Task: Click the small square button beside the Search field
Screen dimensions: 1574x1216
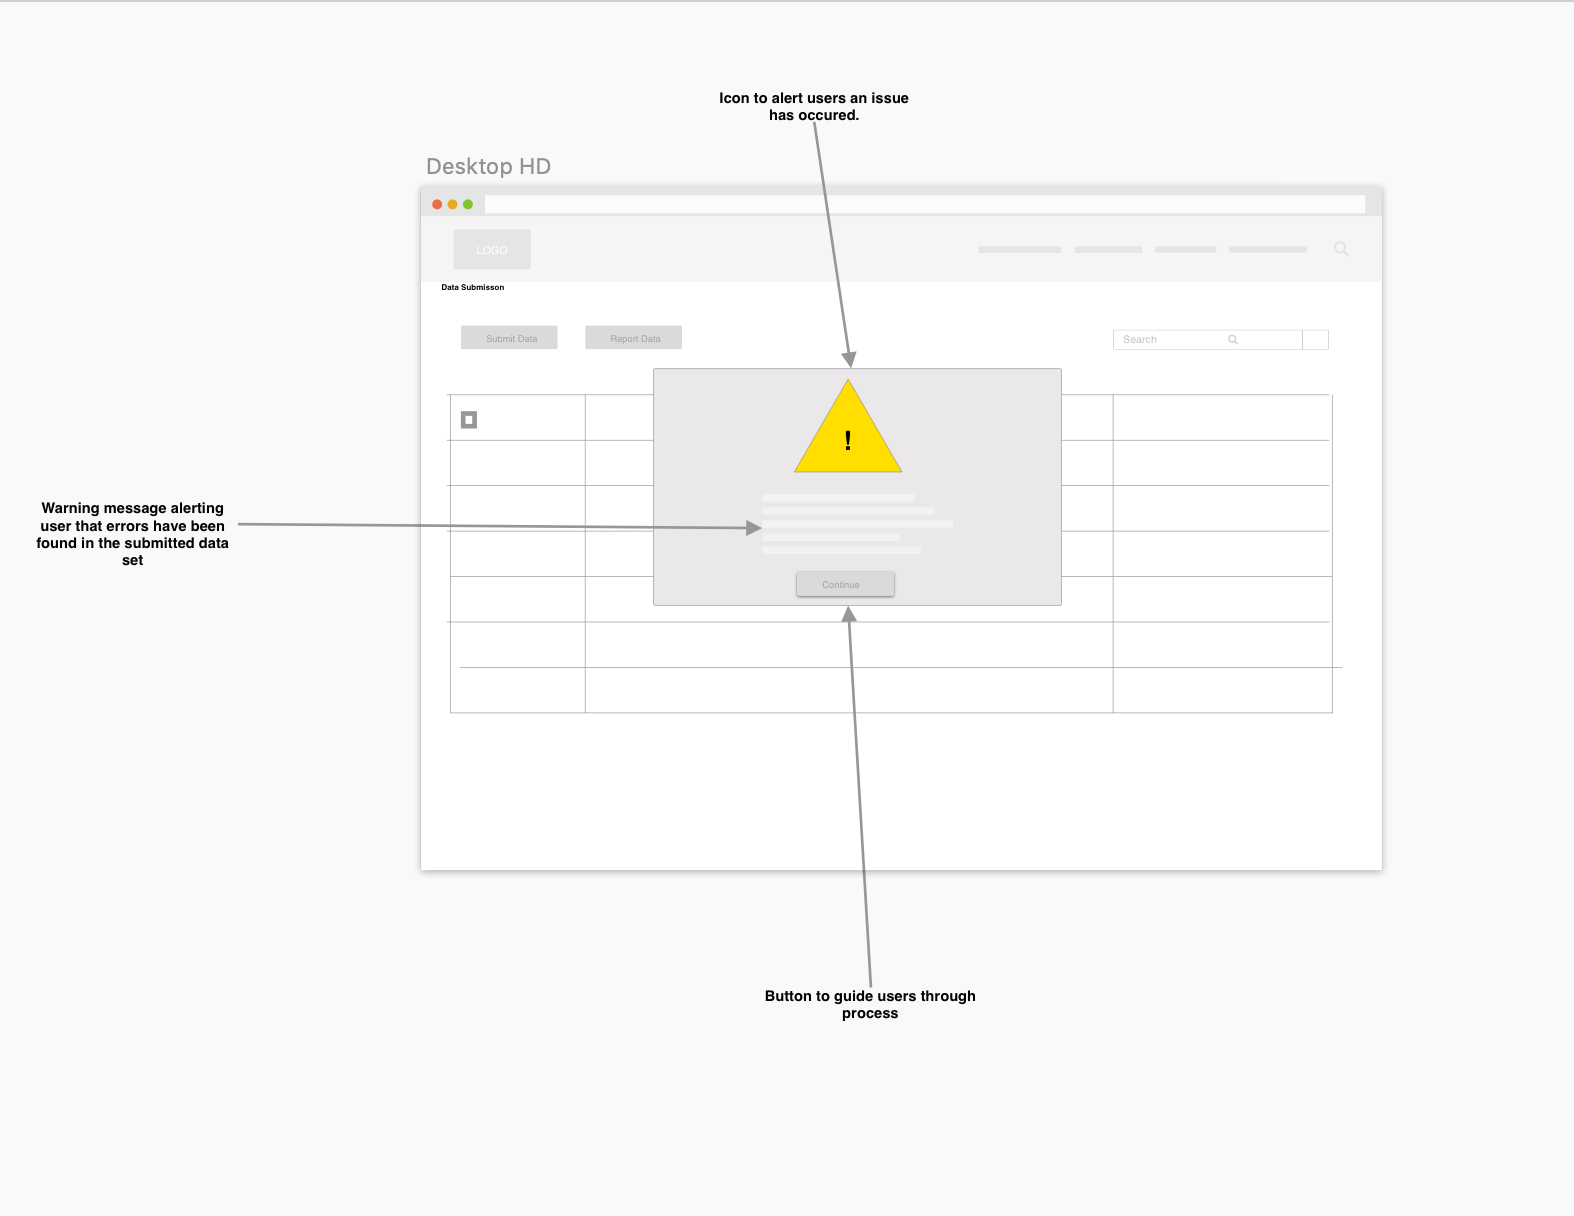Action: pos(1316,340)
